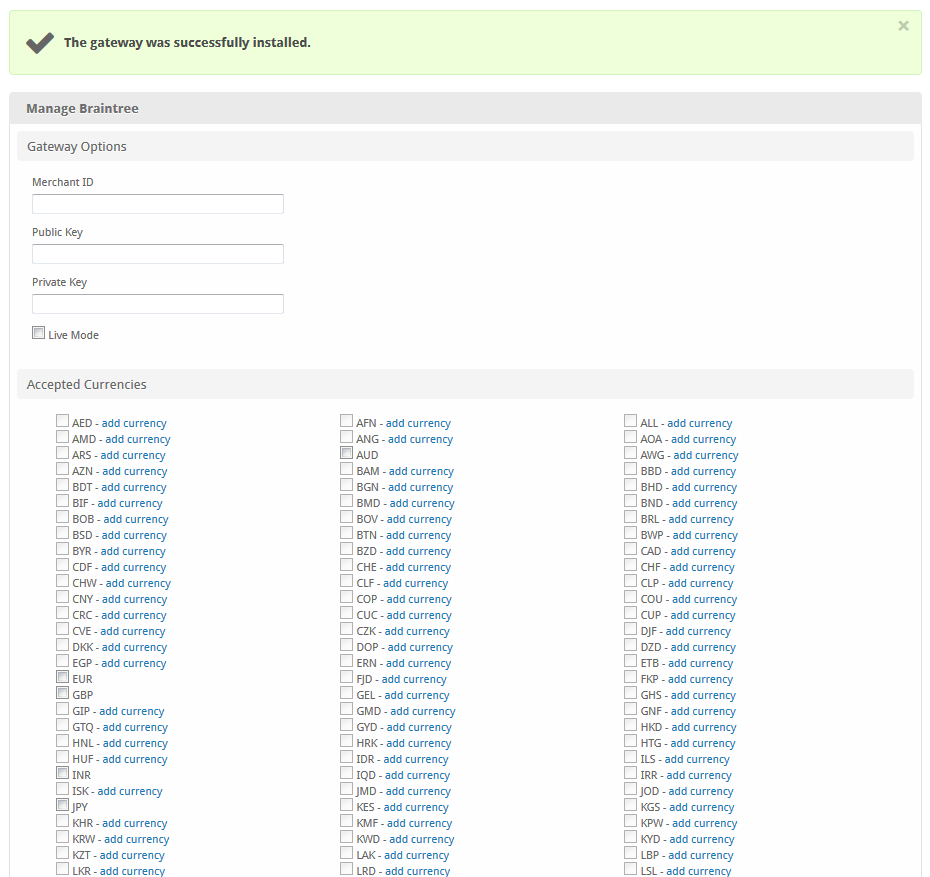Click the Merchant ID input field

click(x=158, y=204)
